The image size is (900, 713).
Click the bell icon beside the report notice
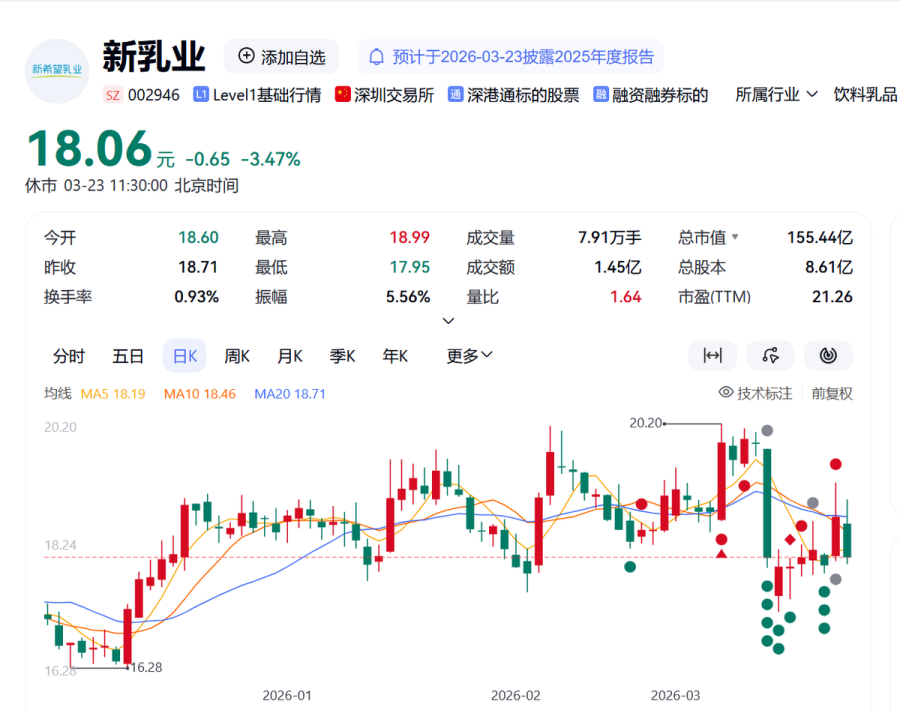click(x=377, y=57)
